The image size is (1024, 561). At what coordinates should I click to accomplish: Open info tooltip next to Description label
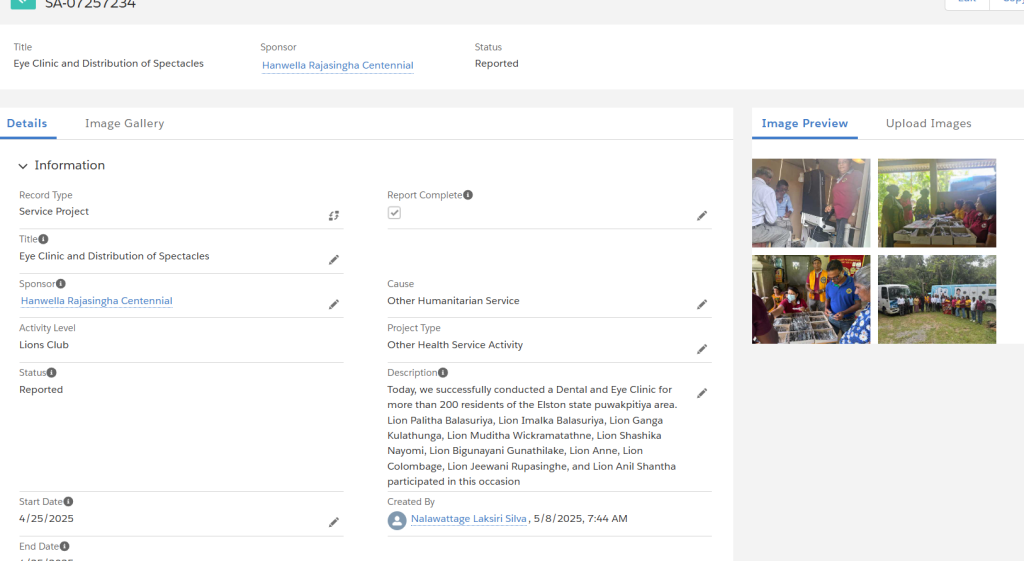click(x=443, y=372)
